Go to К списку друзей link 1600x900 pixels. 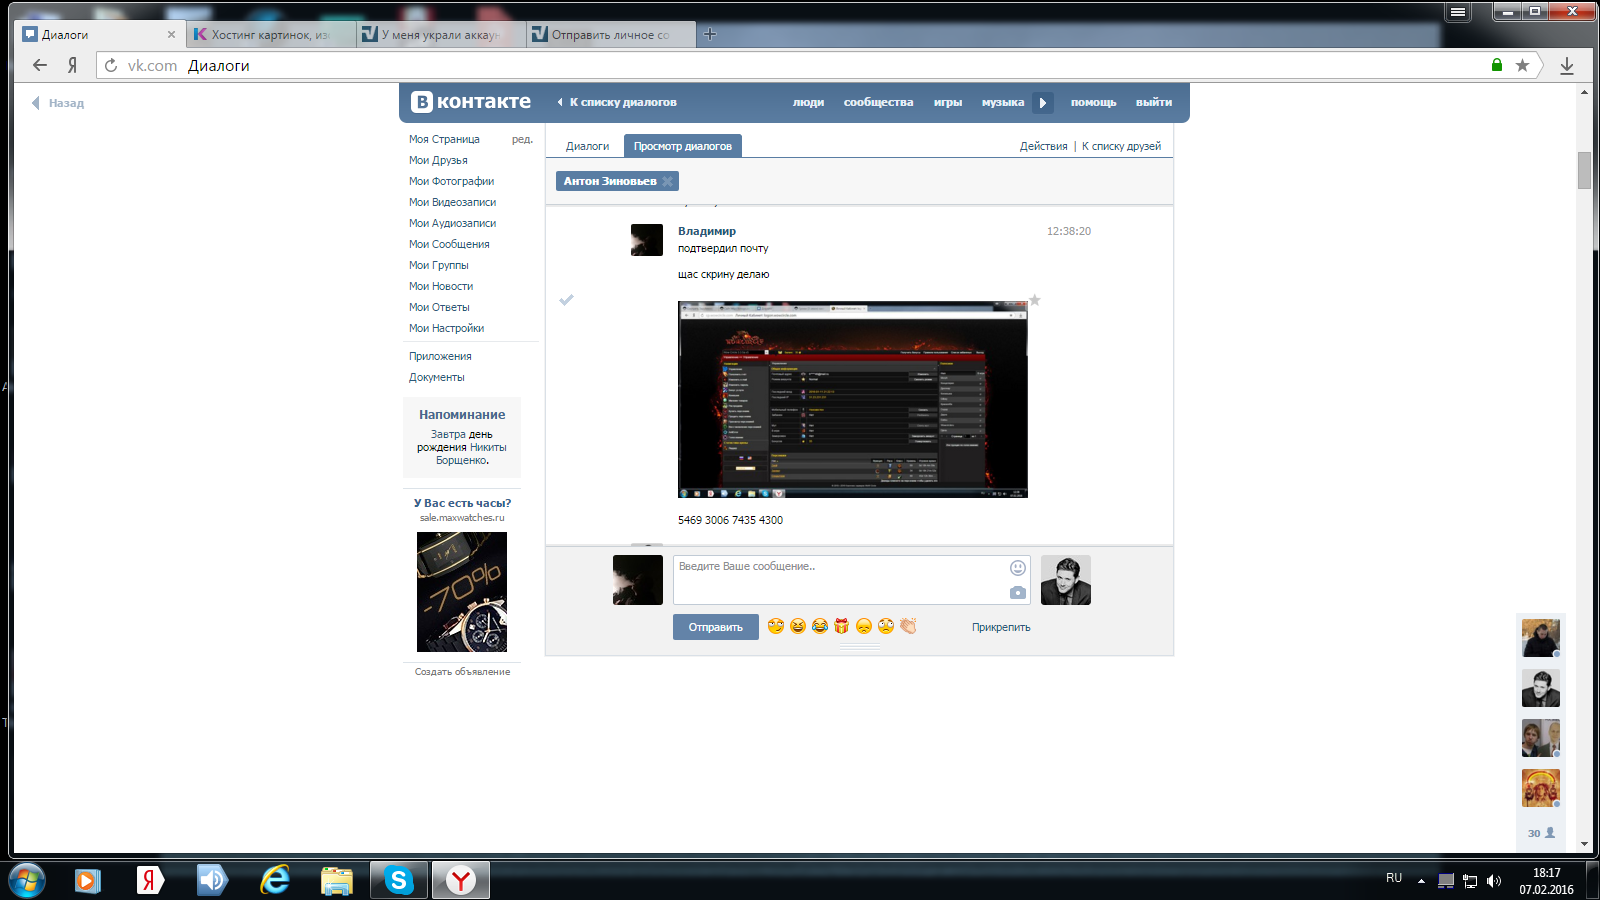tap(1121, 146)
